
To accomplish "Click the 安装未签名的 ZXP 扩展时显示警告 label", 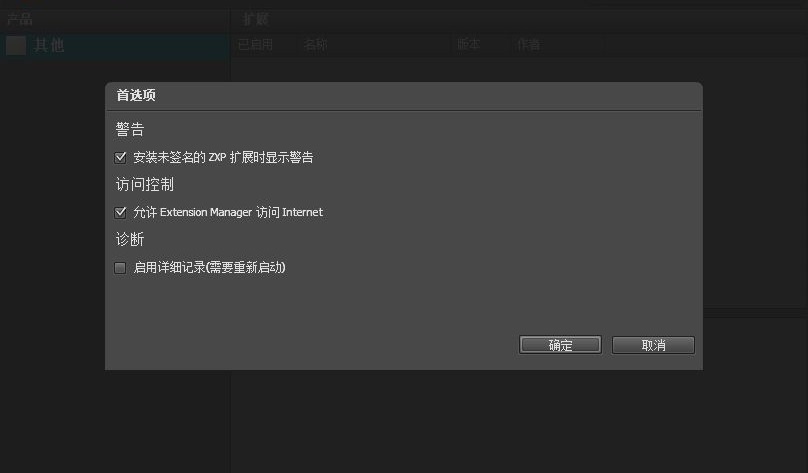I will 223,157.
